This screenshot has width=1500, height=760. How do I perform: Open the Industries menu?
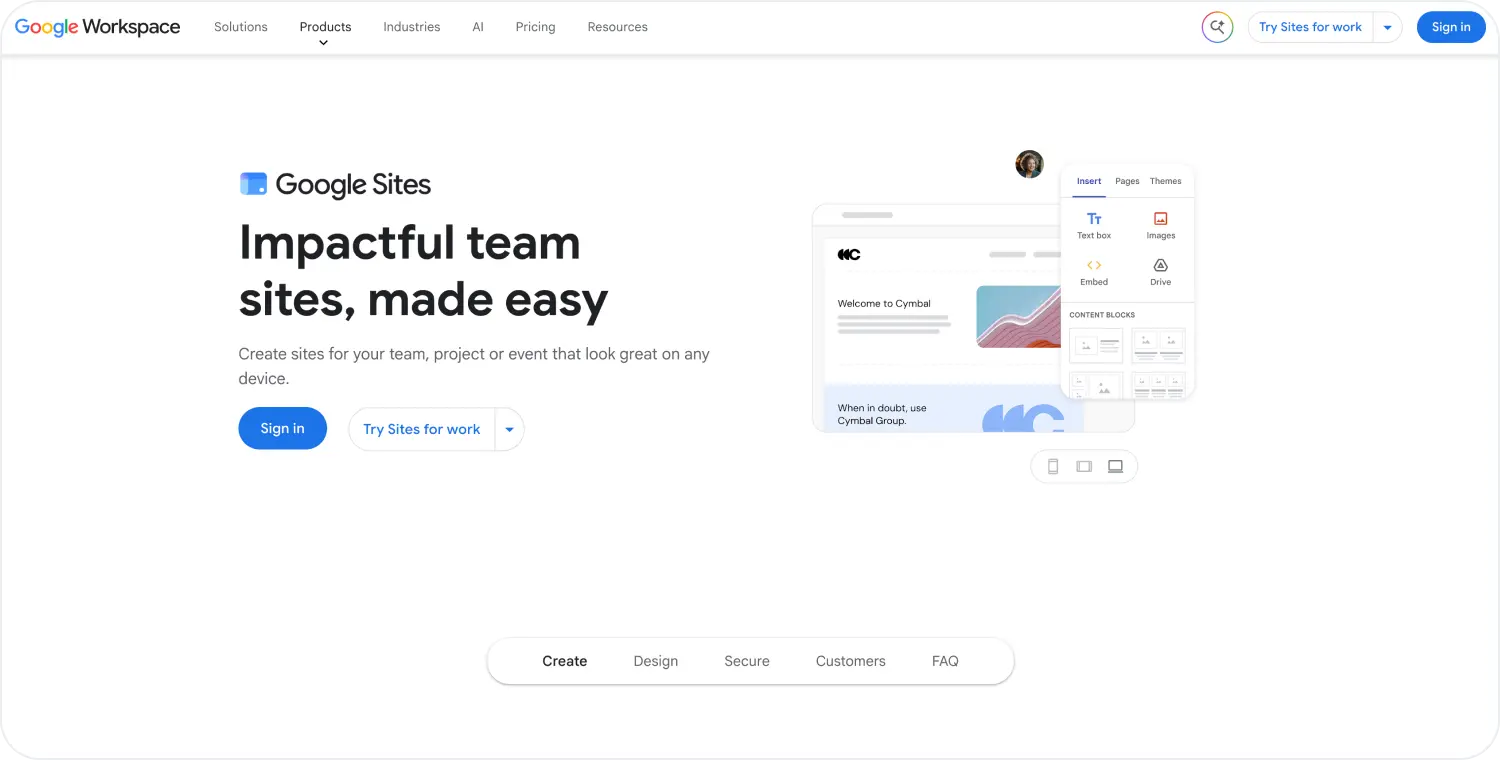click(x=412, y=27)
